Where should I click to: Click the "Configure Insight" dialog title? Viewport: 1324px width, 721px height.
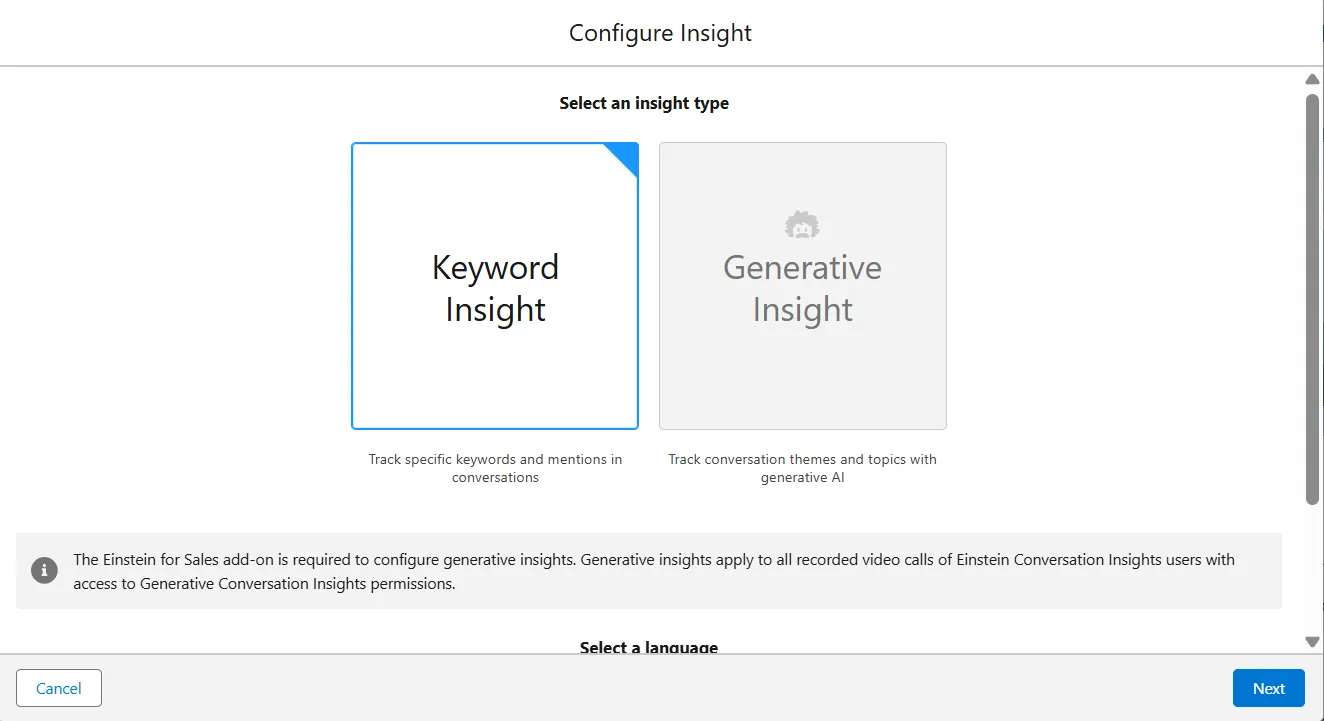660,33
